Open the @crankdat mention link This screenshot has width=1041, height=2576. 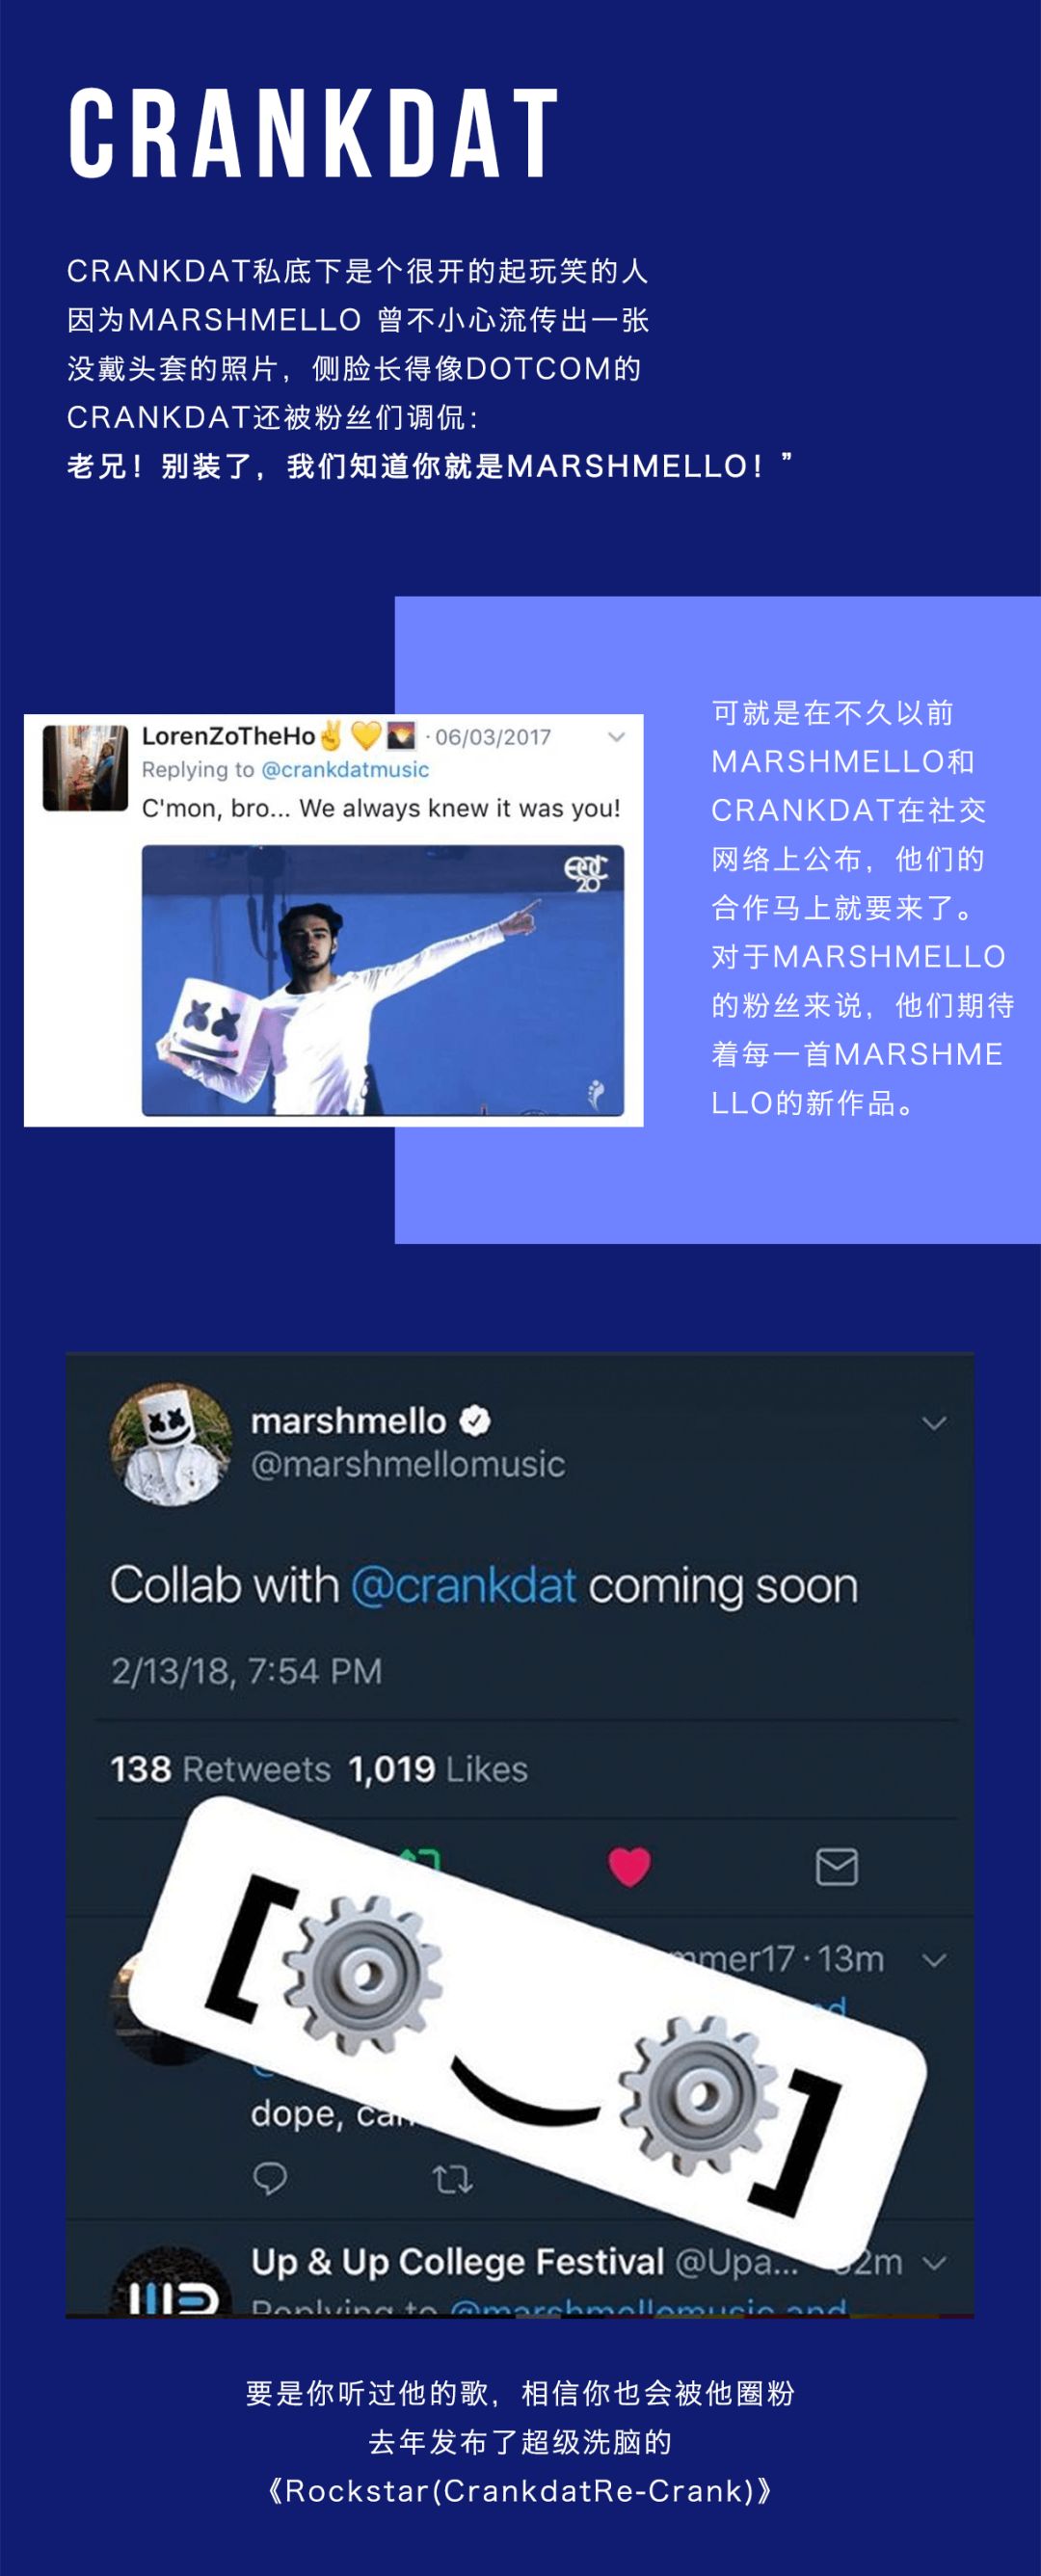pos(463,1586)
